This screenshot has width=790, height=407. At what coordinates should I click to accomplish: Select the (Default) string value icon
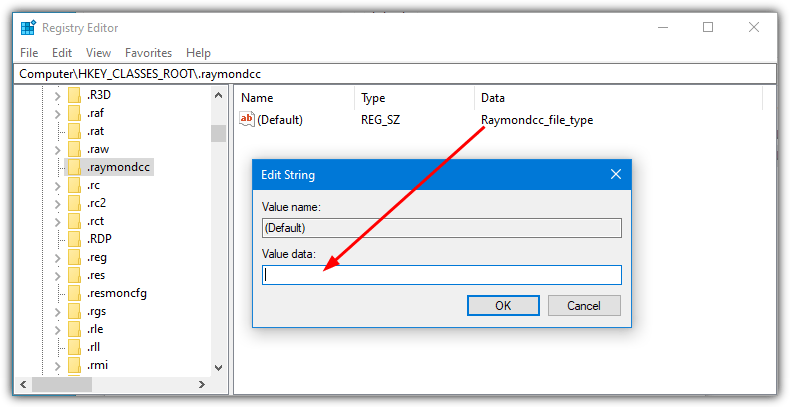(247, 119)
